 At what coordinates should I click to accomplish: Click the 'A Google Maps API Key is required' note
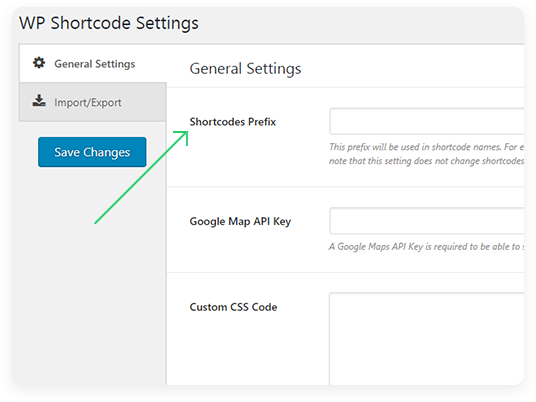tap(426, 246)
